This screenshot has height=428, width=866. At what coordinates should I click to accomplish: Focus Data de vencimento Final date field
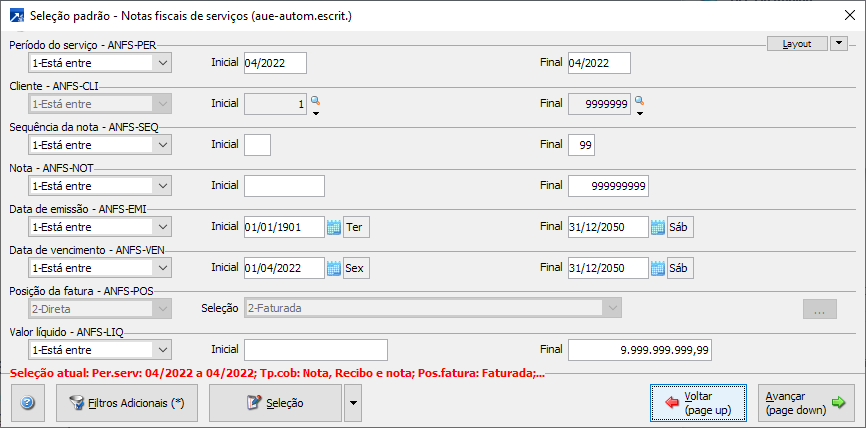point(608,268)
